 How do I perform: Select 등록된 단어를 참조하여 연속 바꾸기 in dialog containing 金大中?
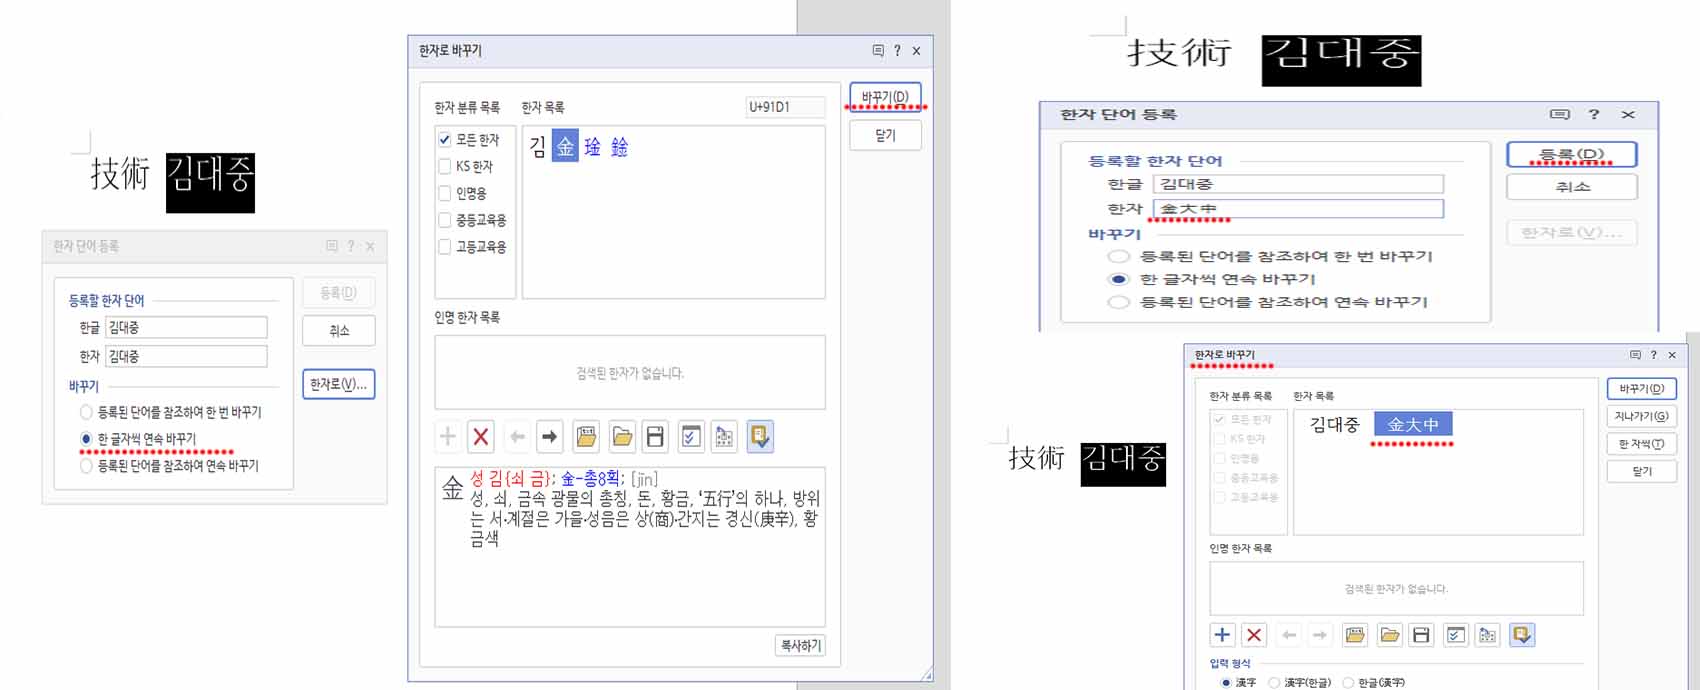(1119, 302)
